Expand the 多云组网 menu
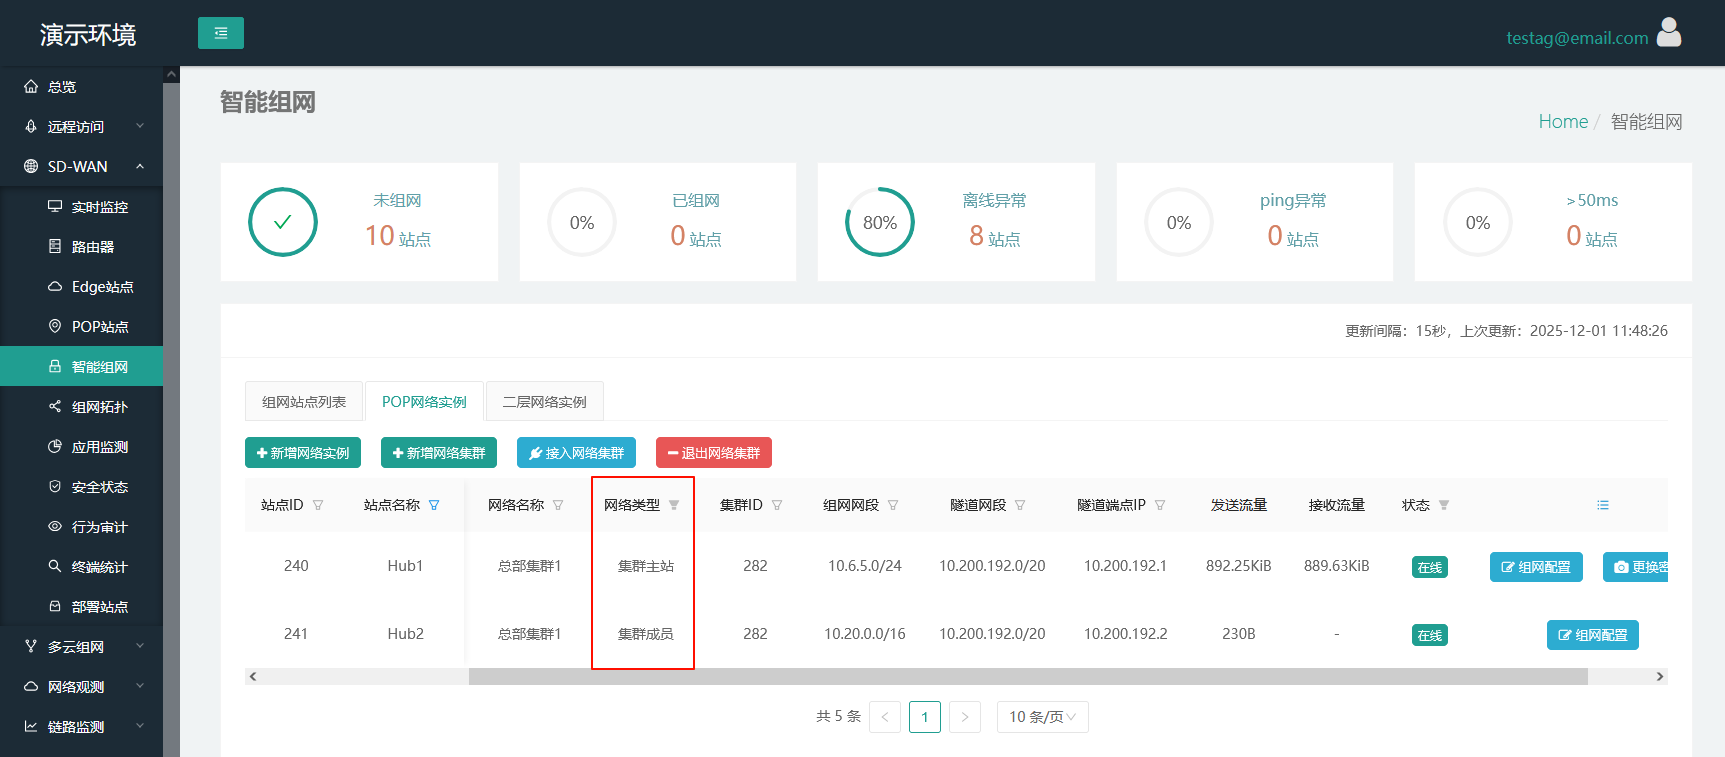1725x757 pixels. pos(81,647)
